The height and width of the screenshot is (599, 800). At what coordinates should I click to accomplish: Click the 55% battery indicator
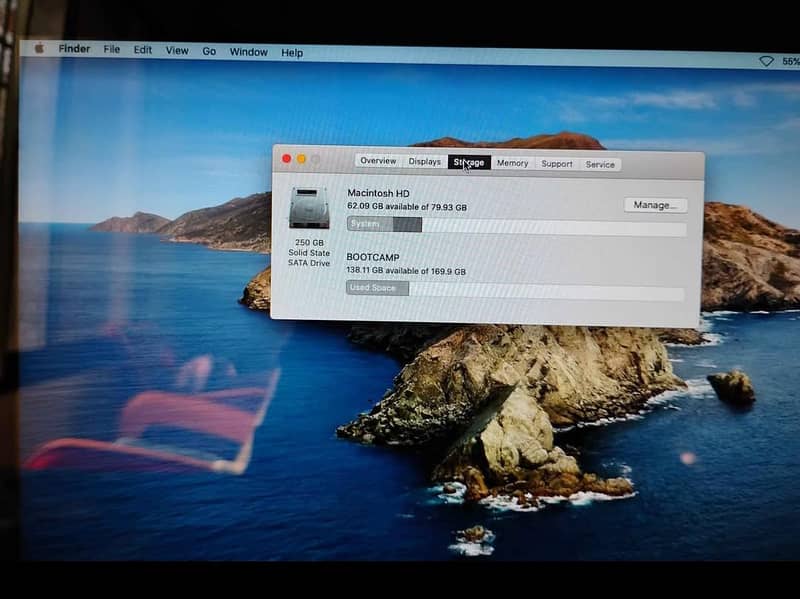(790, 61)
